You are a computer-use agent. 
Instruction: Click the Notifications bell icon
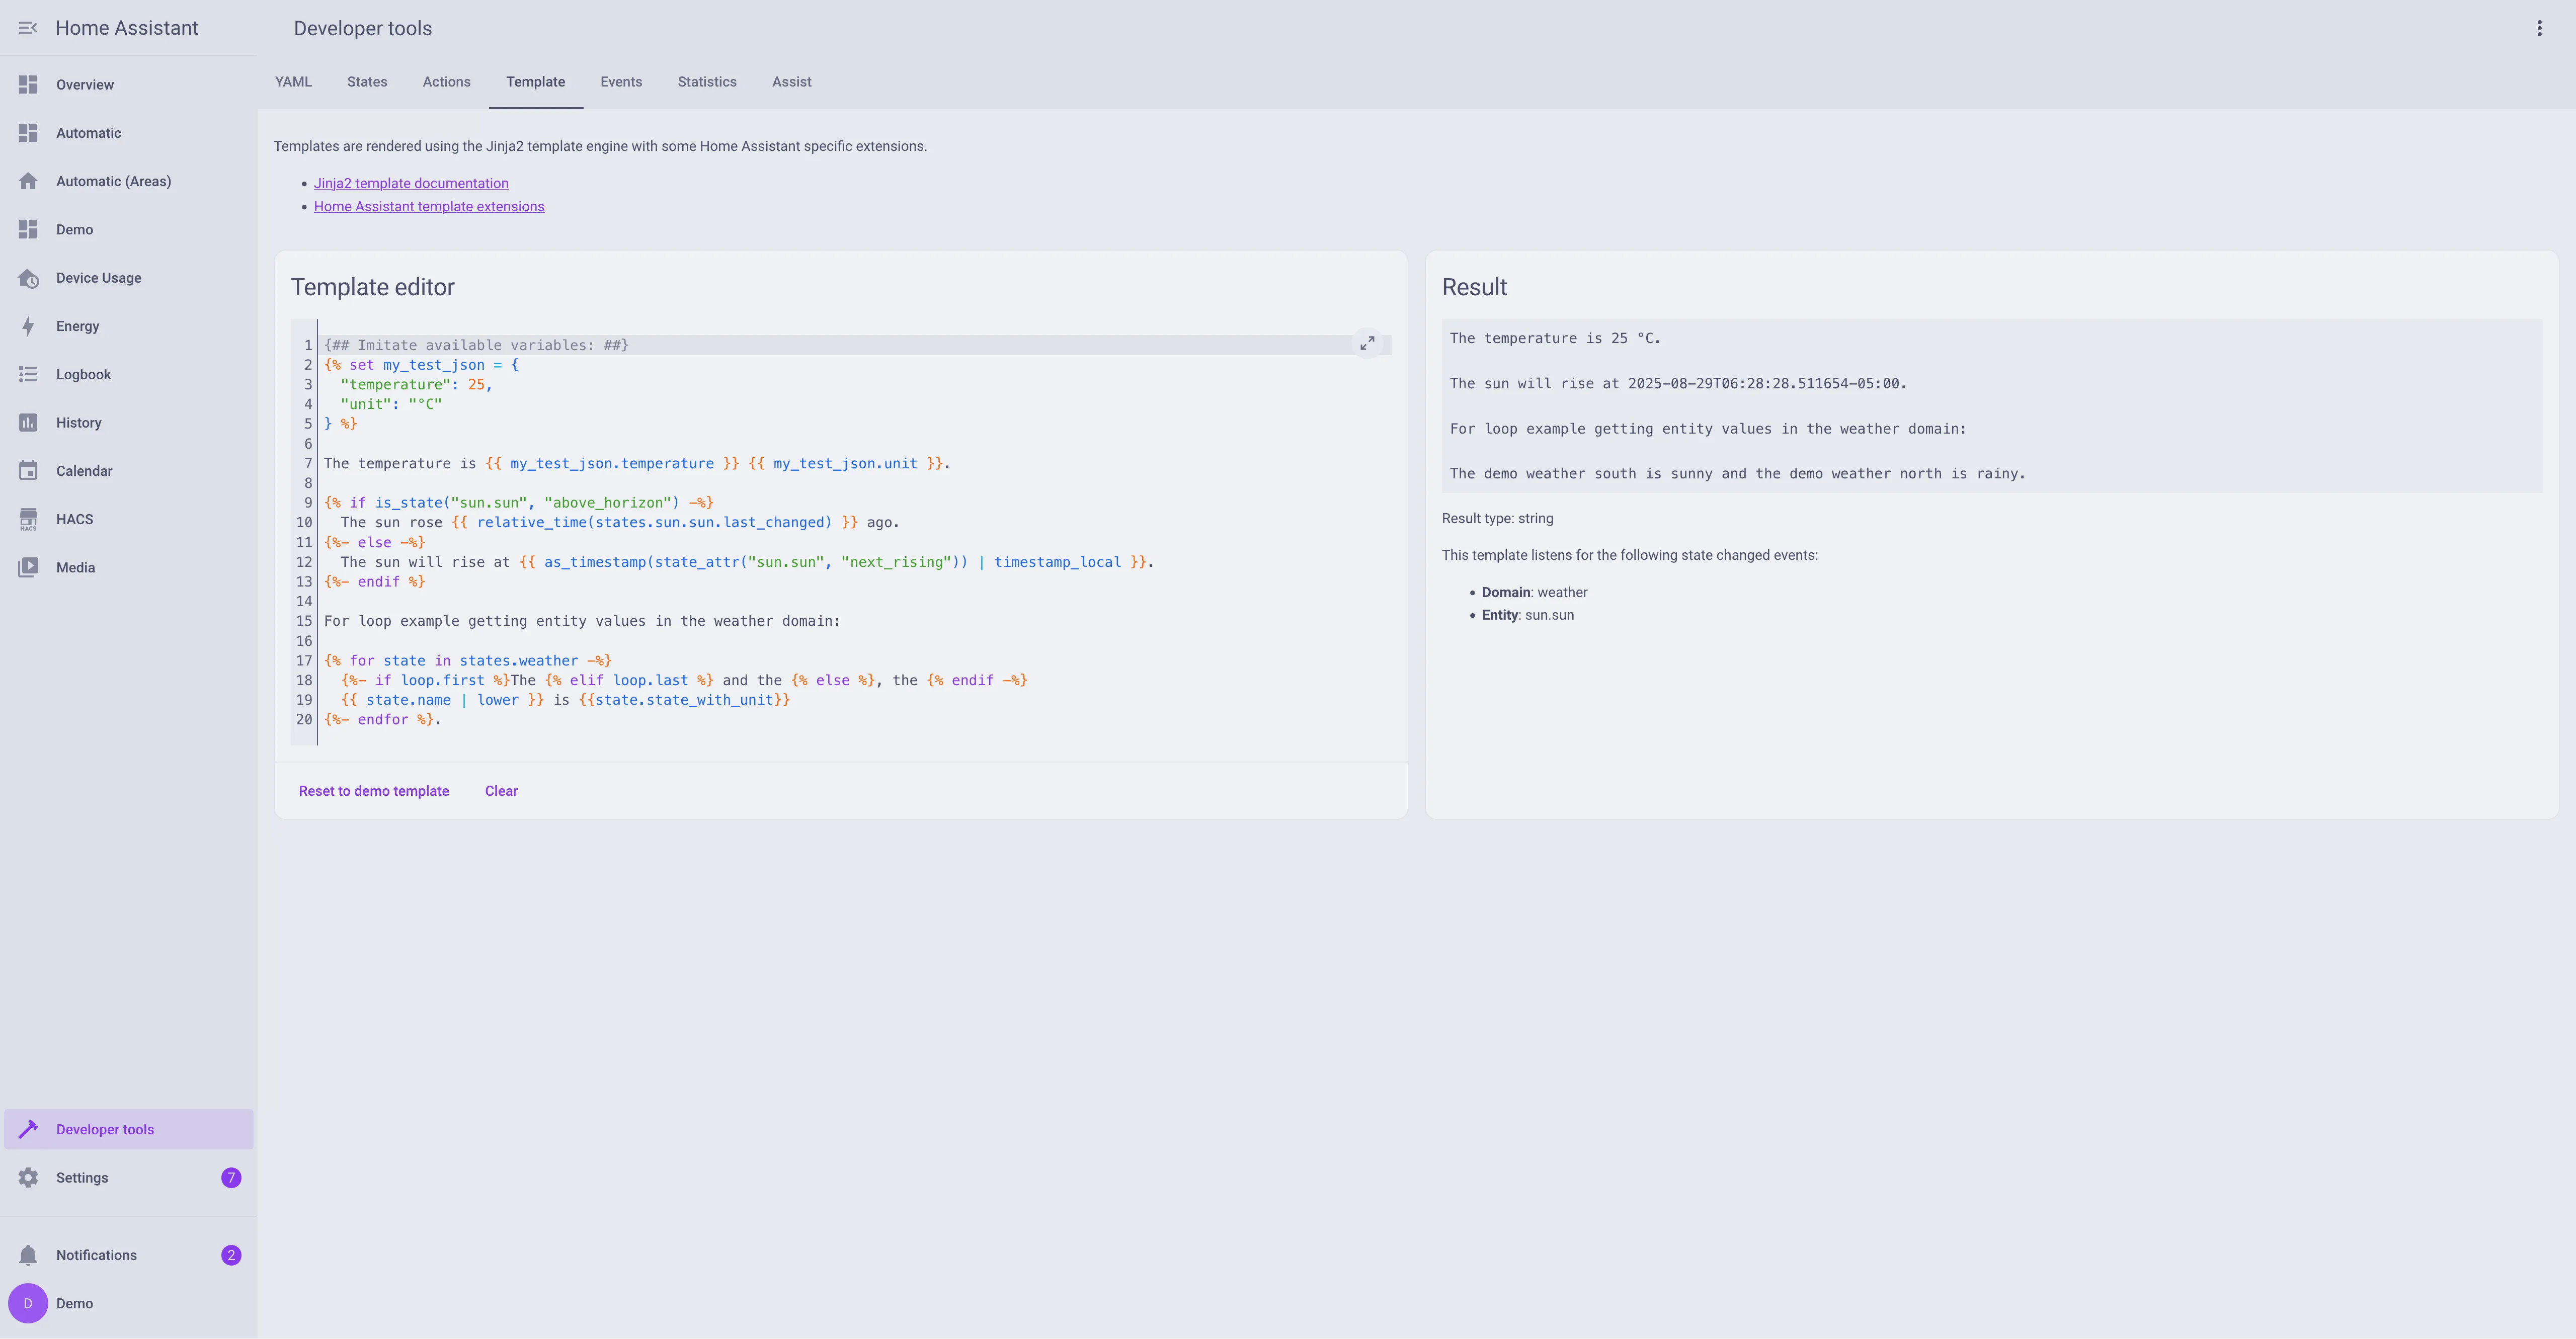[x=28, y=1255]
